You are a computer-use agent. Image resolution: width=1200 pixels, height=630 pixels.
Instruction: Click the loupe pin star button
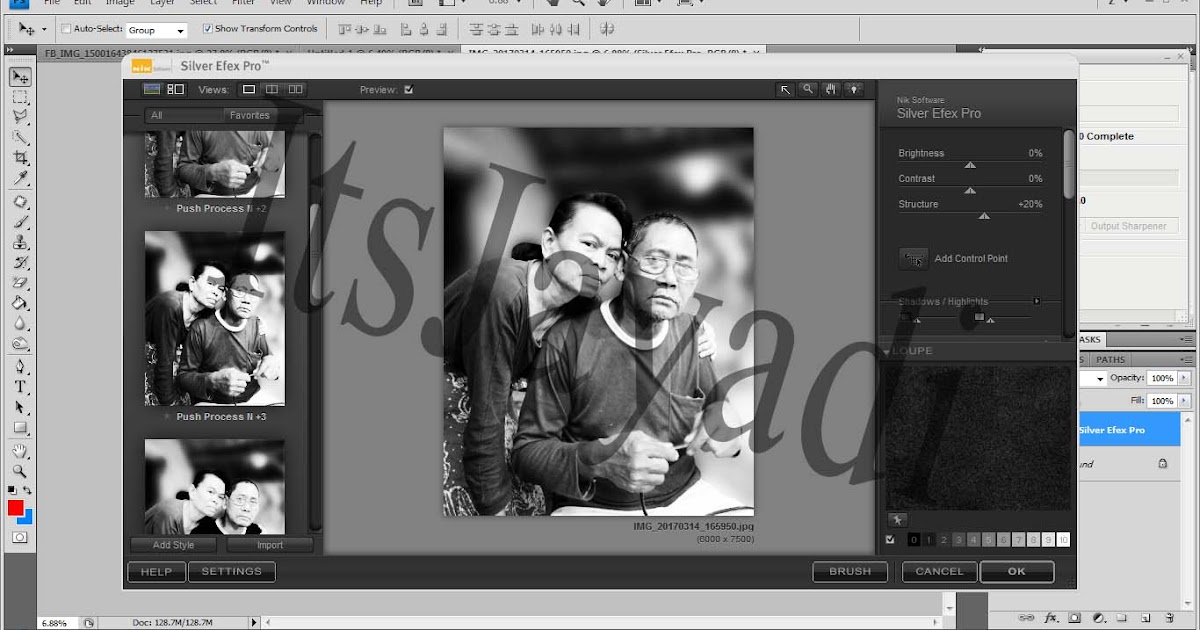point(897,520)
